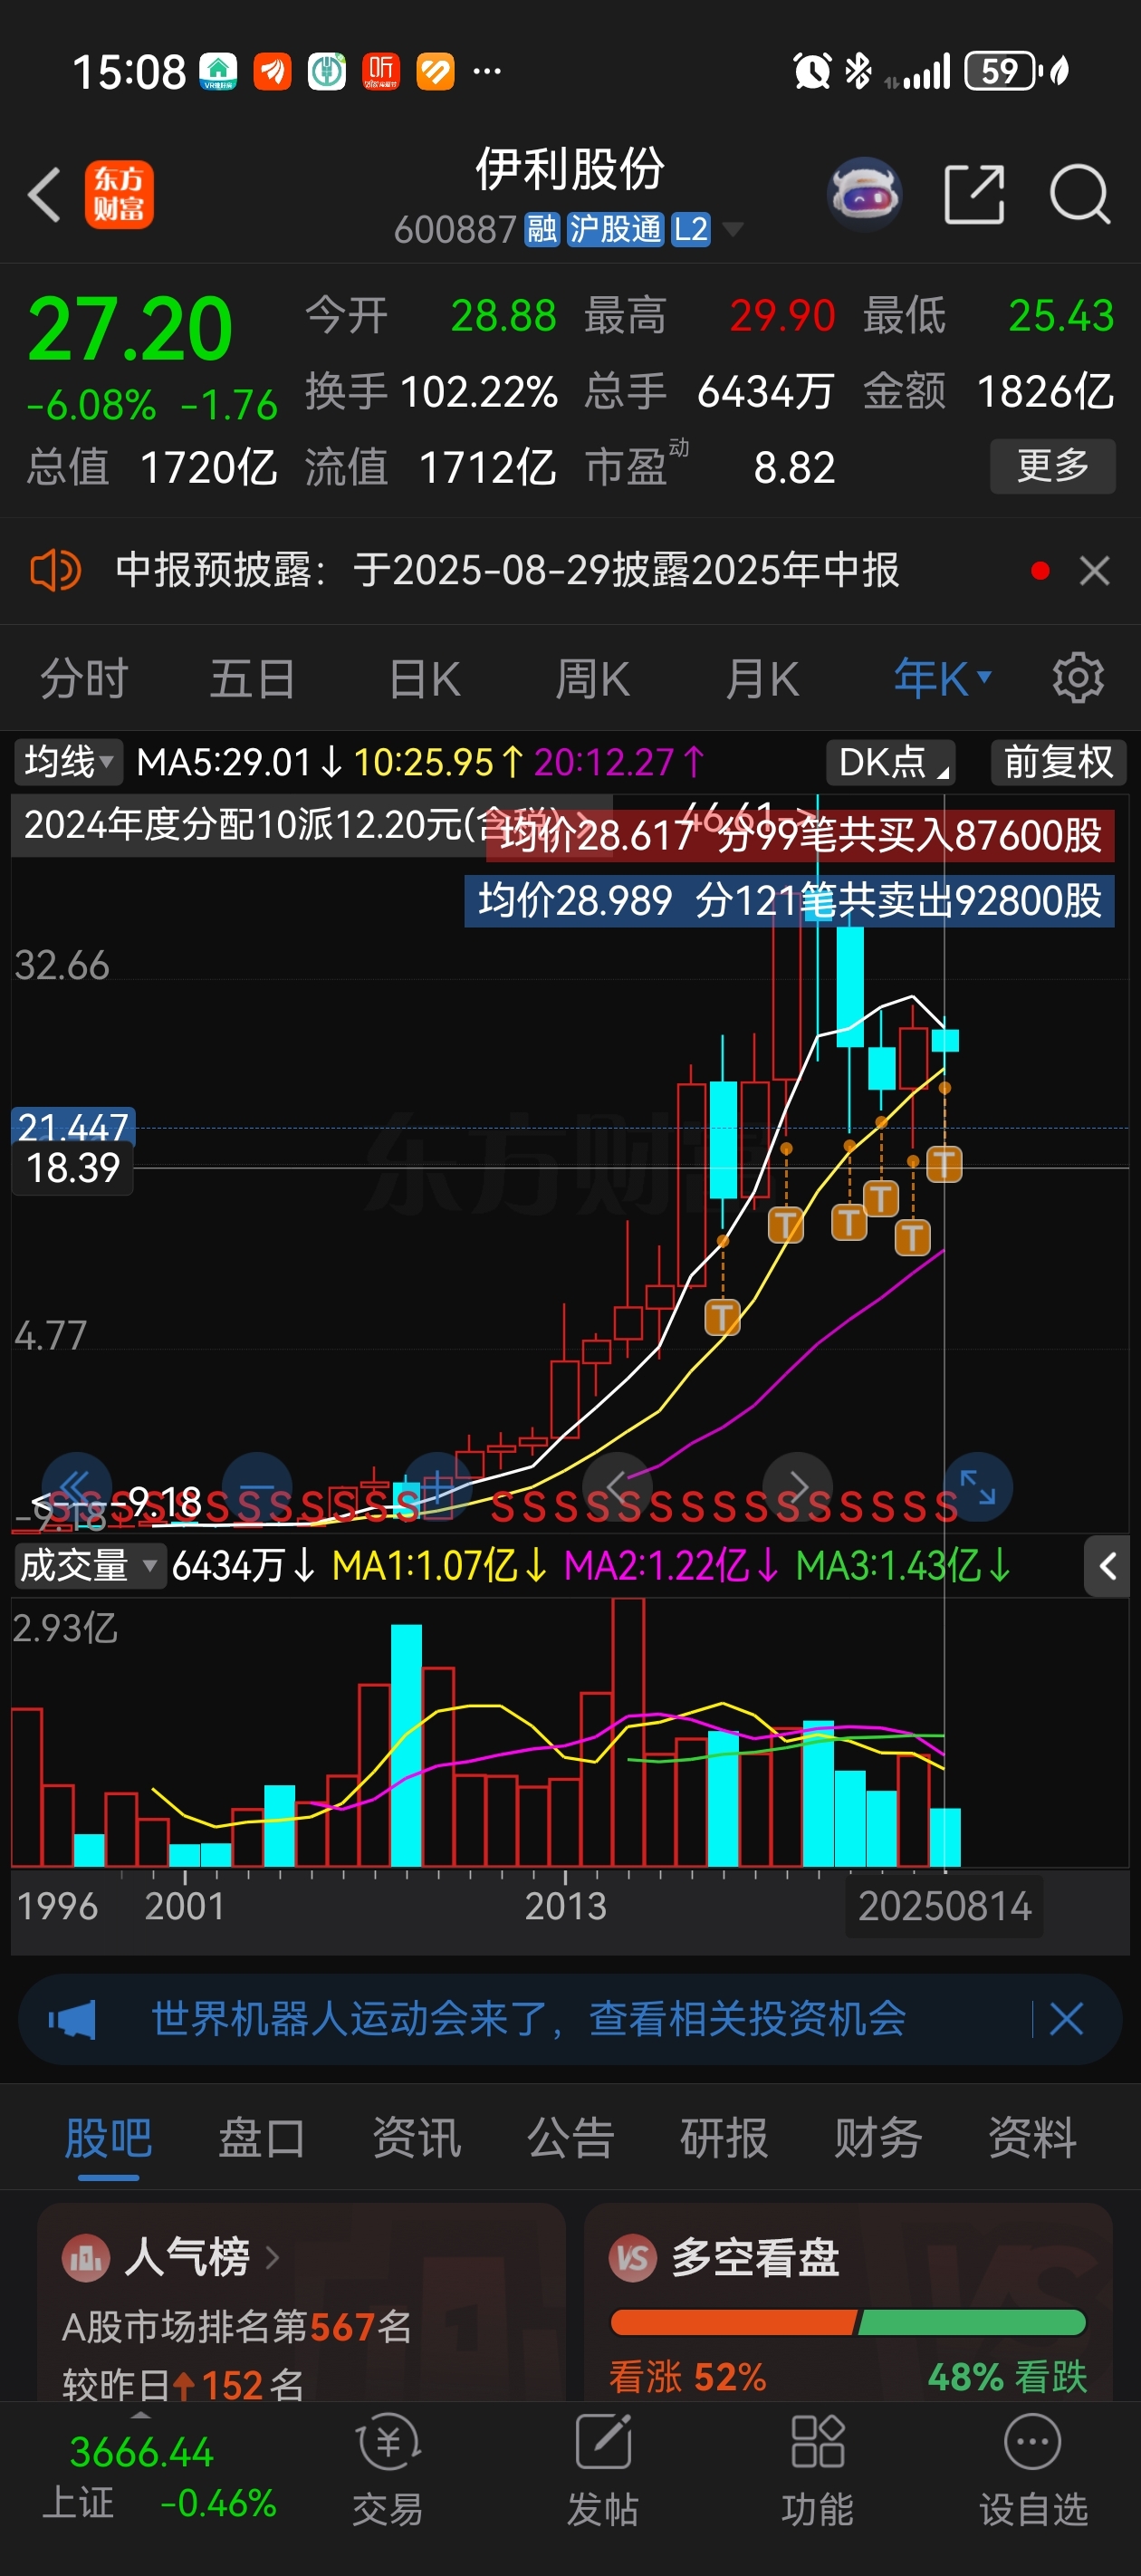
Task: Tap the orange speaker announcement icon
Action: 56,571
